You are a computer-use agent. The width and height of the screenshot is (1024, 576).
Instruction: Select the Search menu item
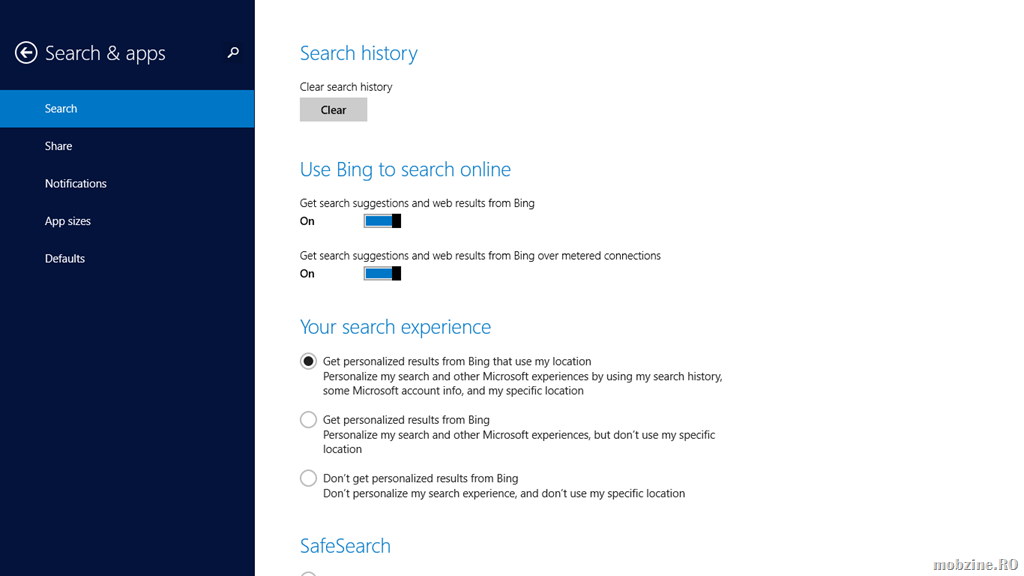[127, 108]
